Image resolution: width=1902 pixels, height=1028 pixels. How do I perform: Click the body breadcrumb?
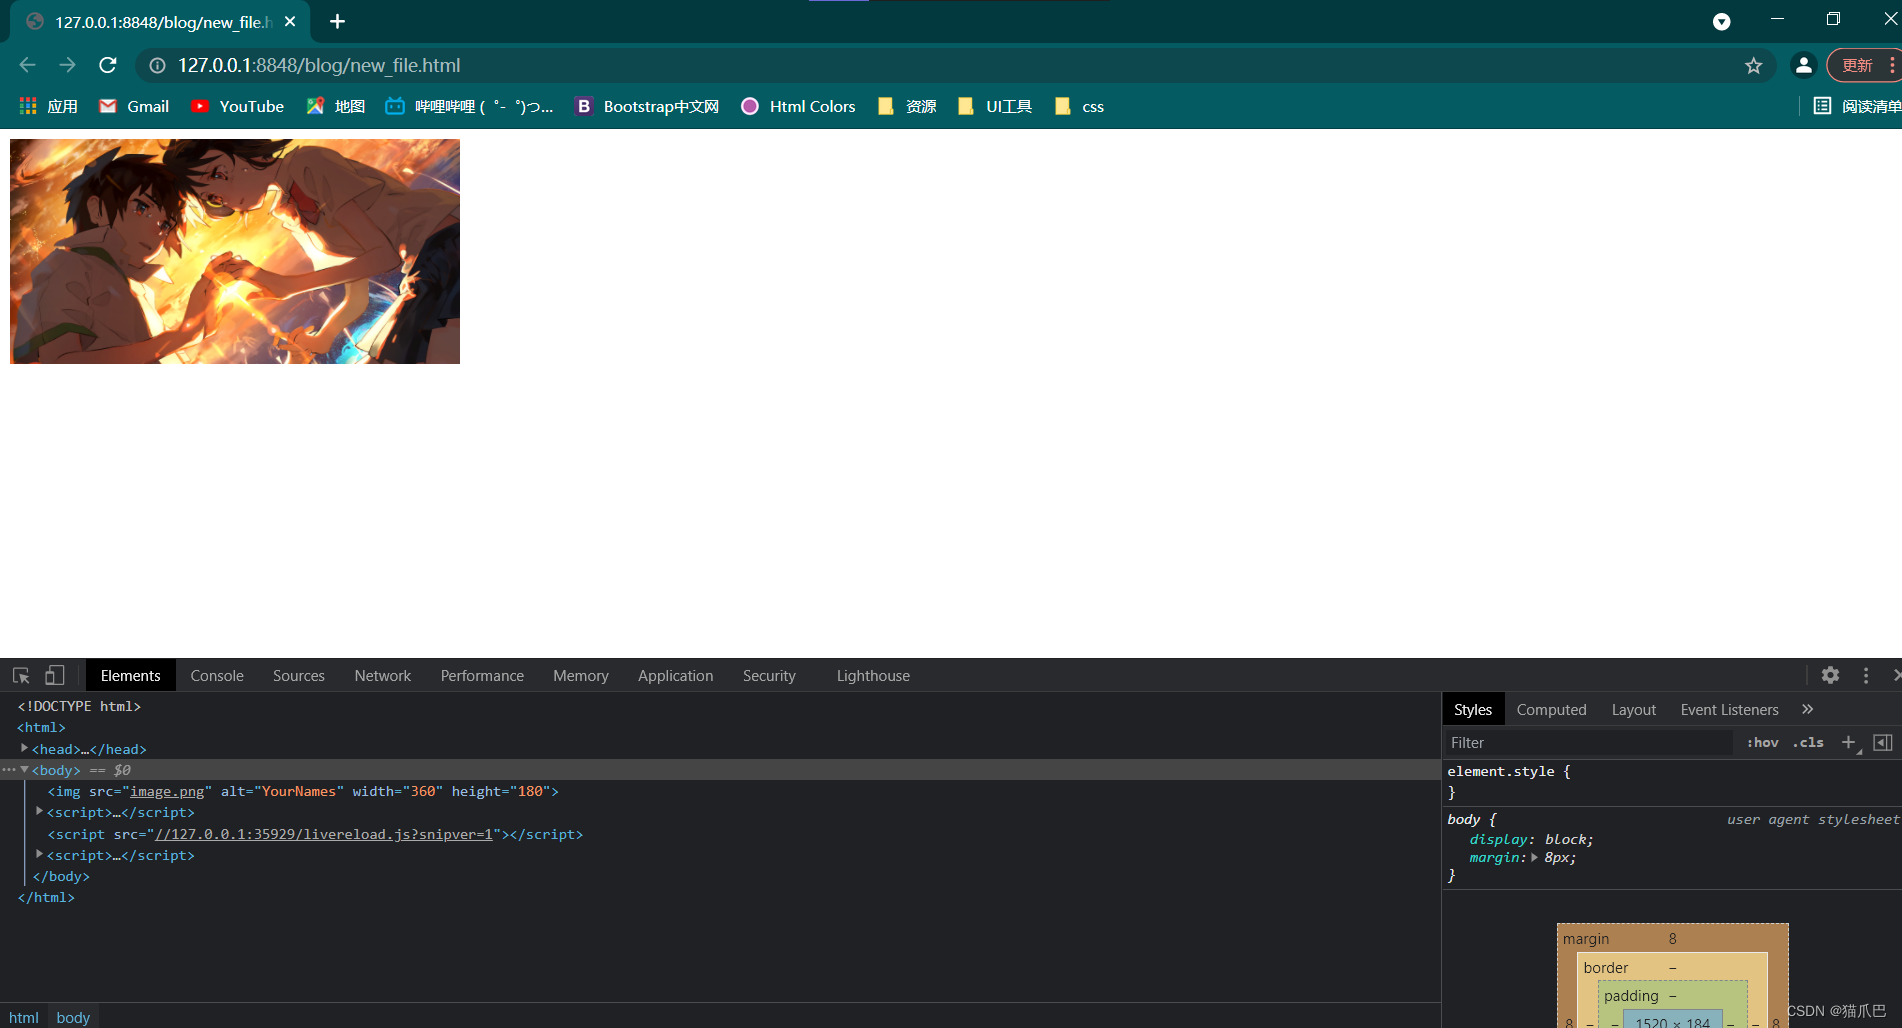(73, 1017)
